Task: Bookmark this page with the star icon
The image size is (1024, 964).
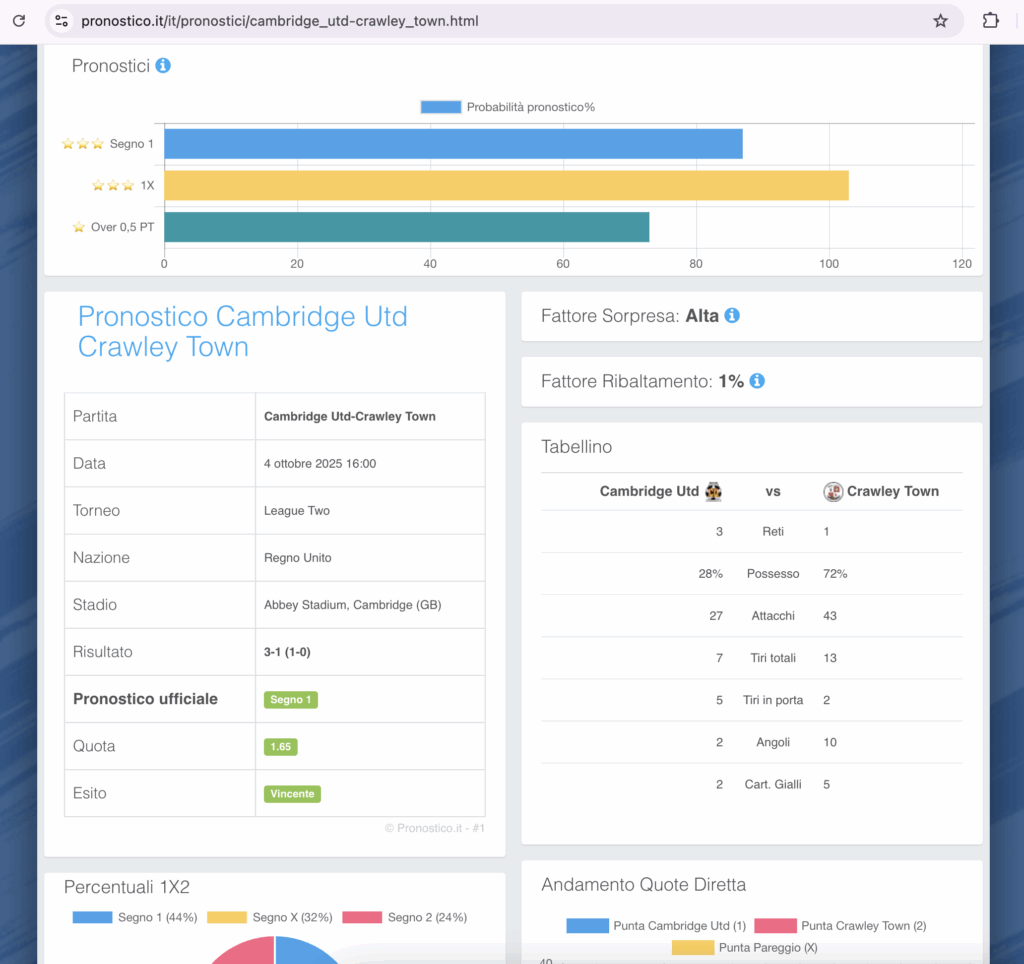Action: (940, 20)
